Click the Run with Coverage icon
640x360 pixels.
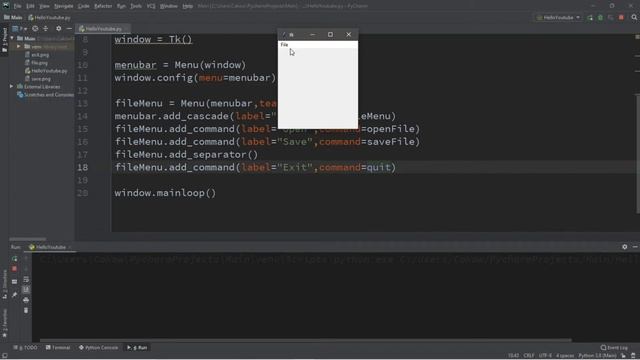611,18
